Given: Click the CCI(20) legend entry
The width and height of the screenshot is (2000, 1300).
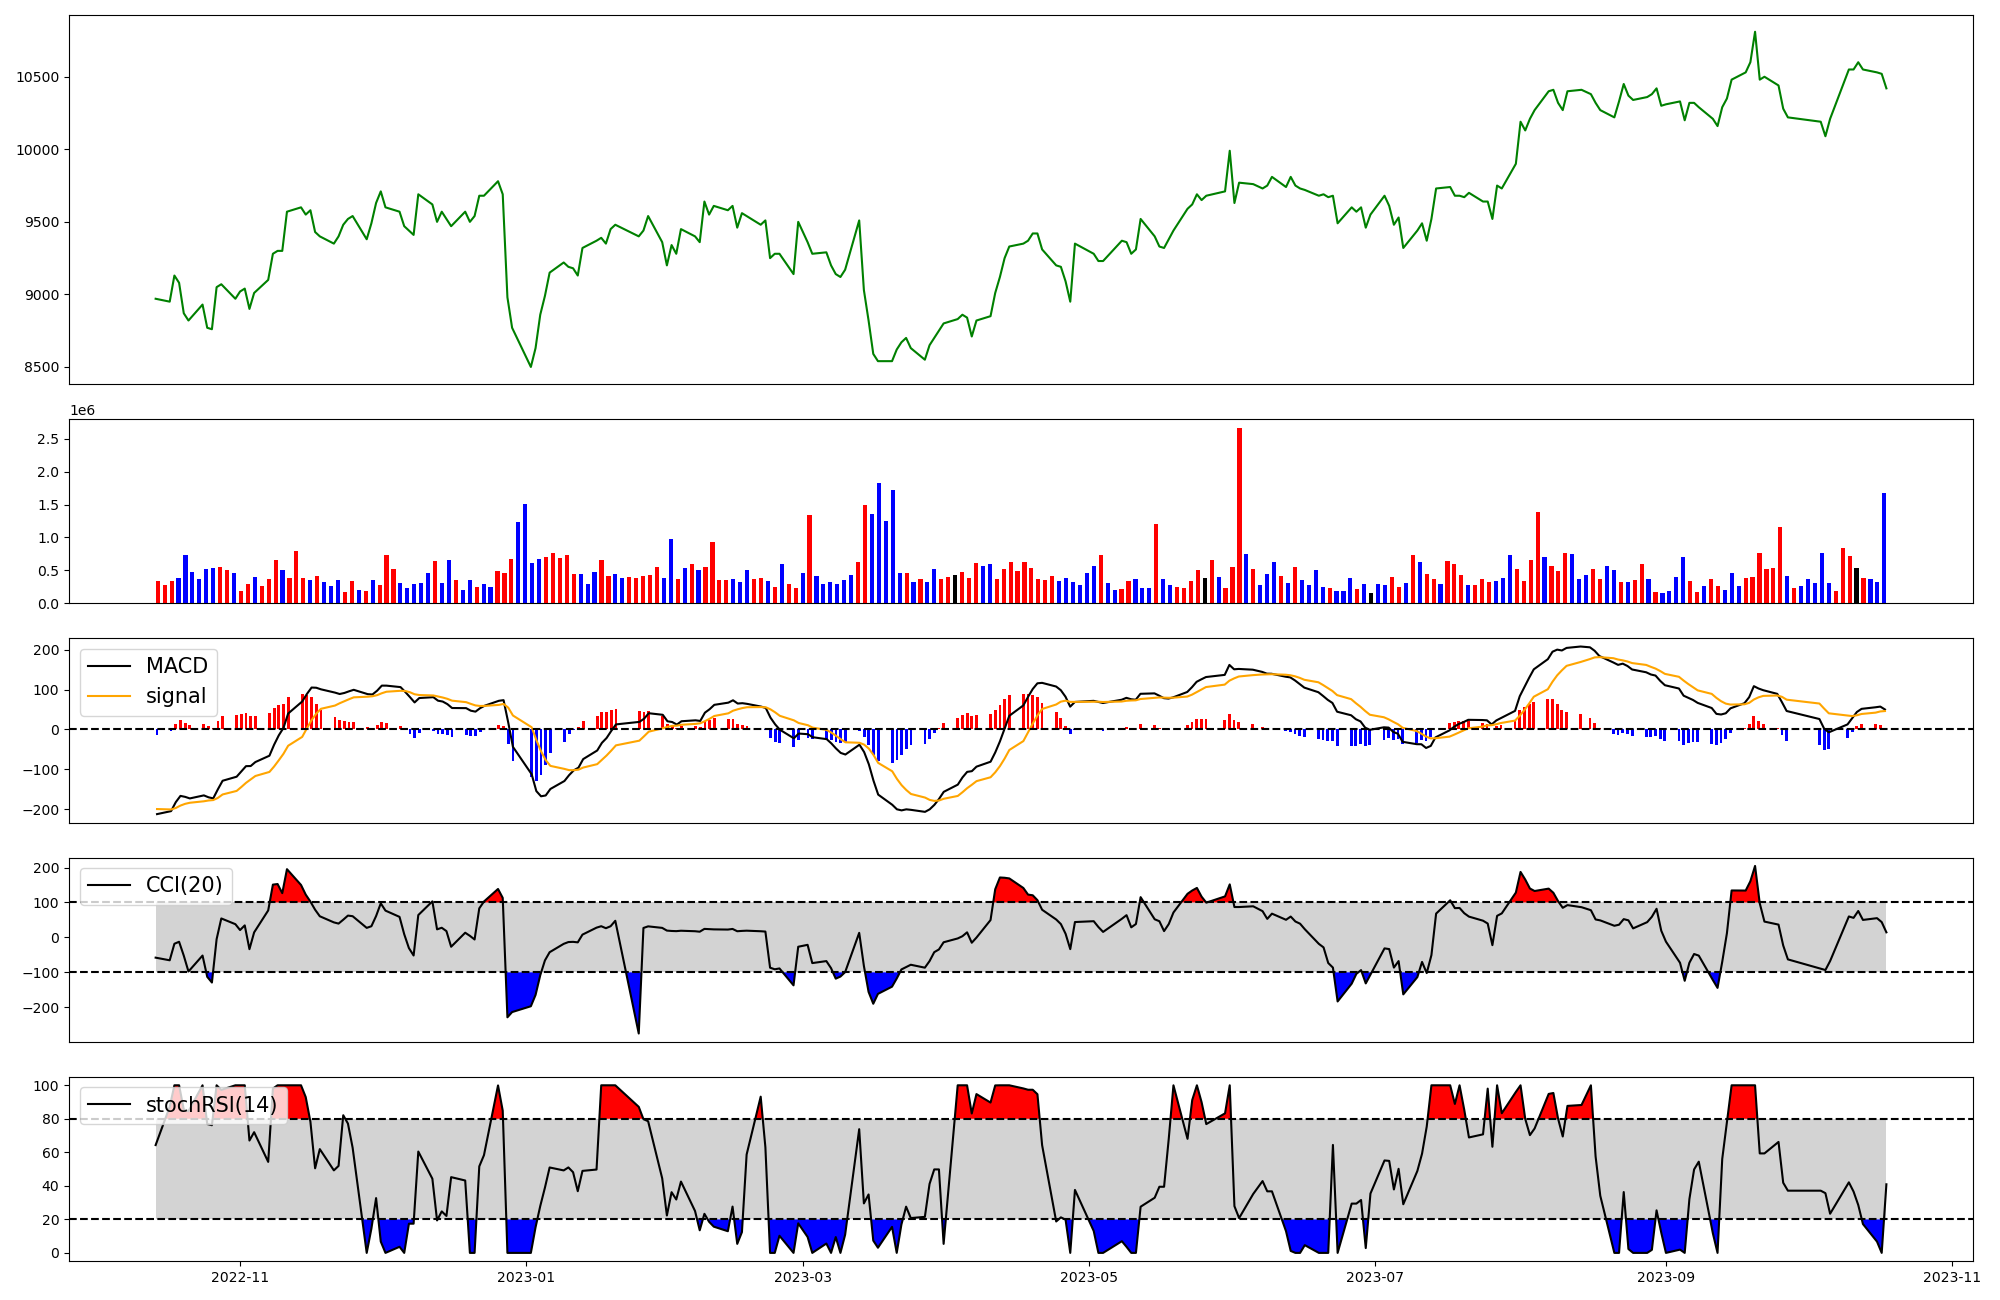Looking at the screenshot, I should point(184,885).
